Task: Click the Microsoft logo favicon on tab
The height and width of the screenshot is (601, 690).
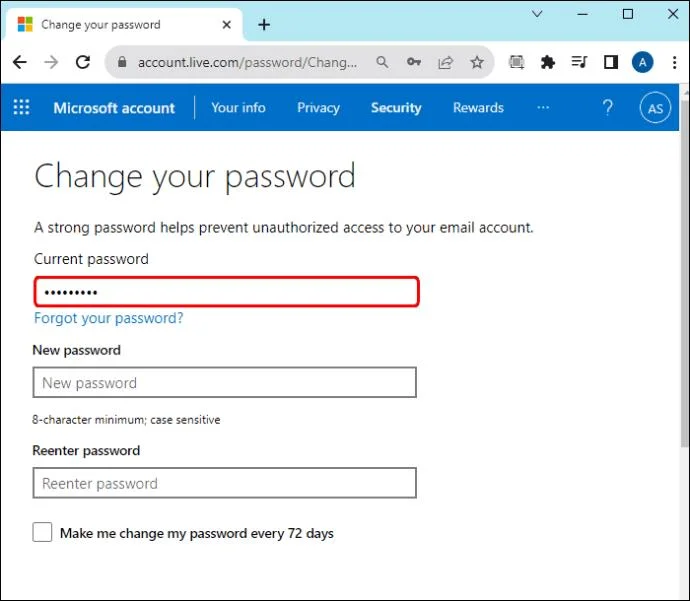Action: click(25, 24)
